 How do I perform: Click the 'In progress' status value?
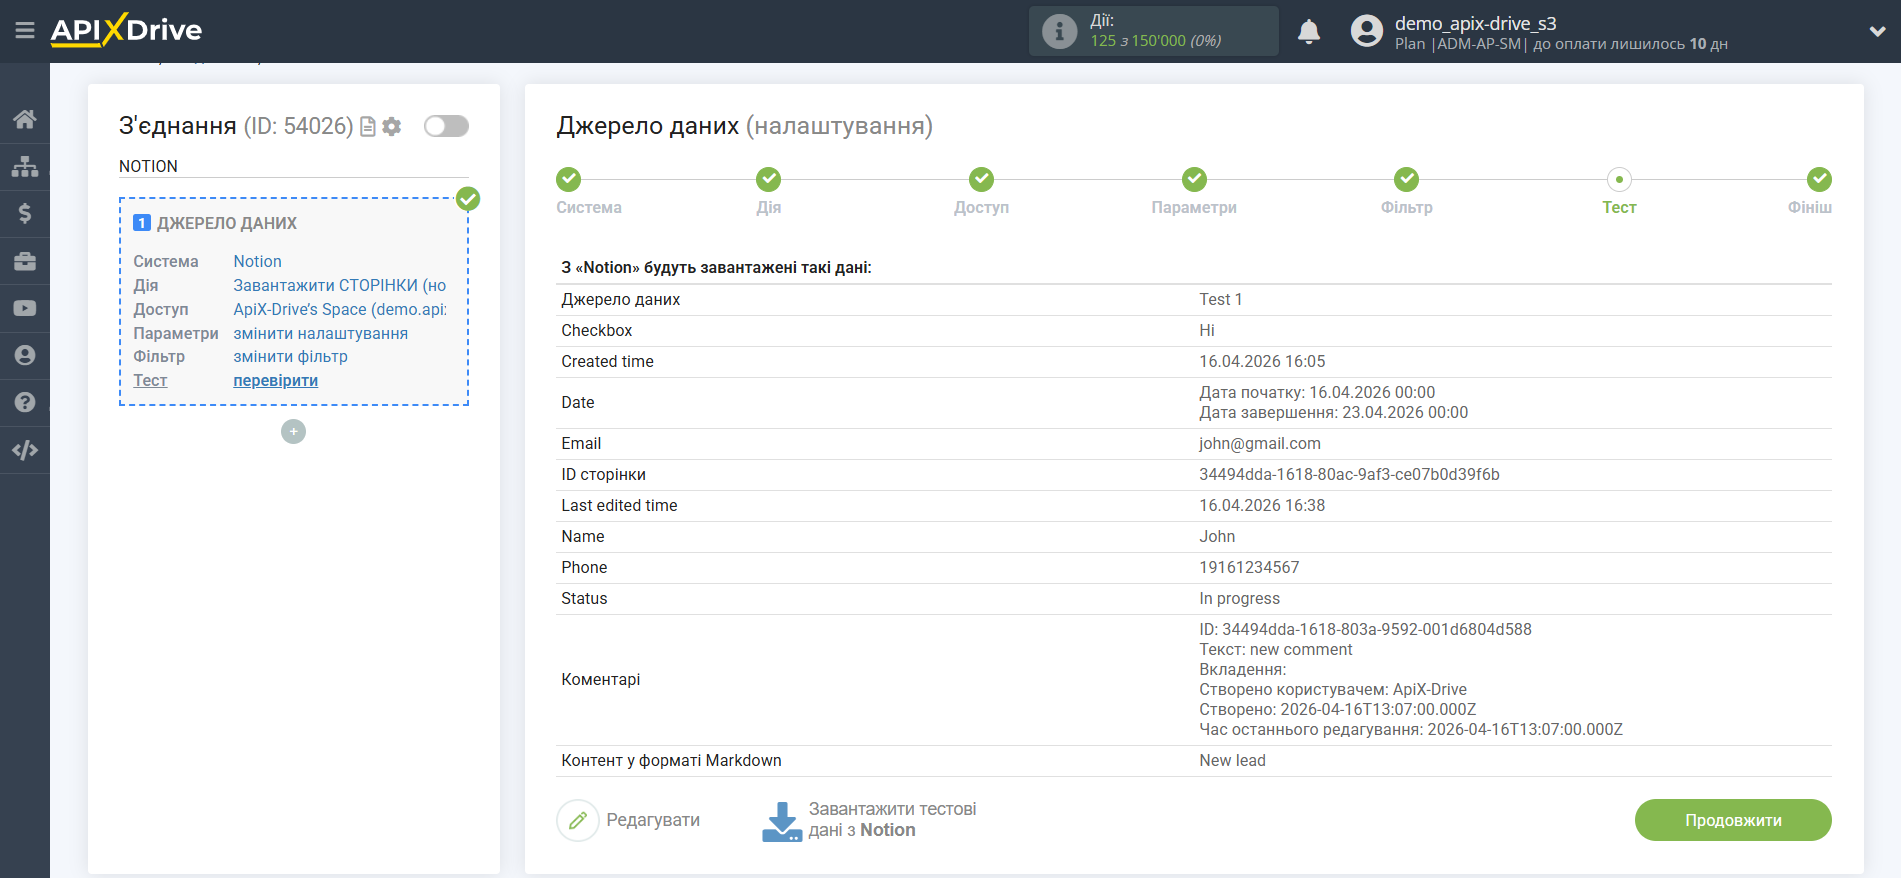[1239, 599]
